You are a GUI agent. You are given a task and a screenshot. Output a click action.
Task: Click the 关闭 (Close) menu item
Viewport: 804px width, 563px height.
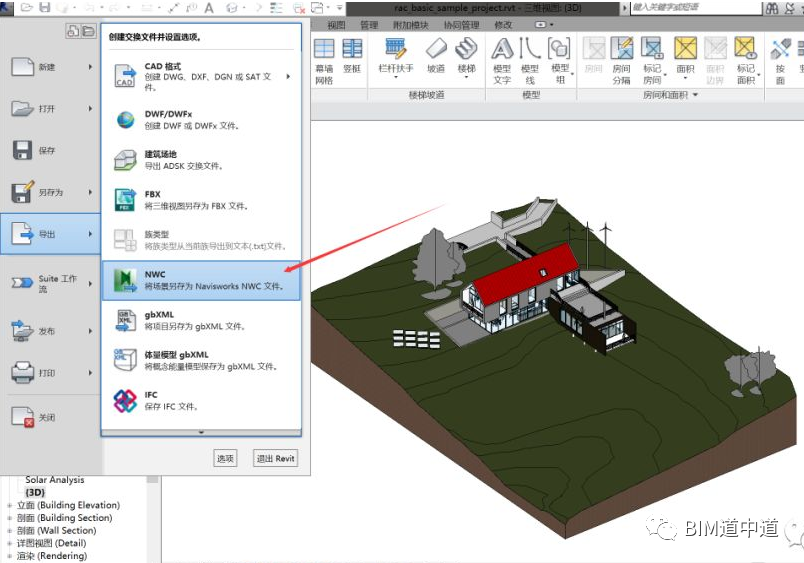click(50, 417)
